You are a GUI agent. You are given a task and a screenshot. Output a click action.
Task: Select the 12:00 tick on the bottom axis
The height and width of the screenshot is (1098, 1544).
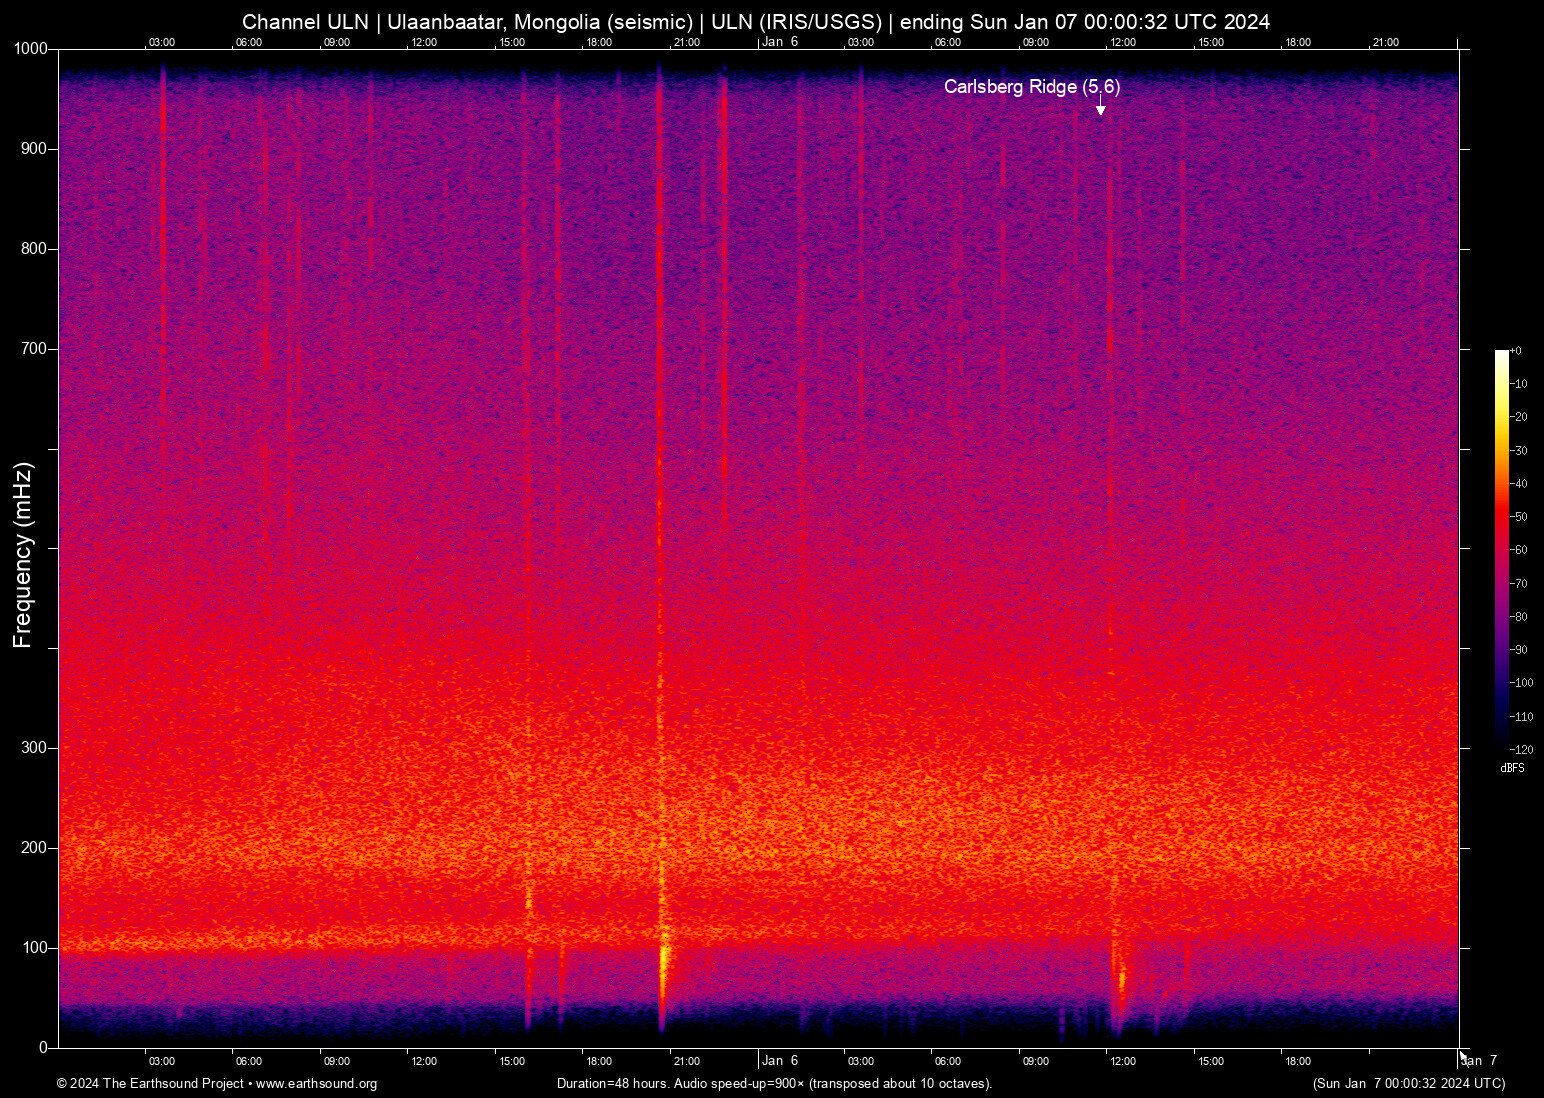click(x=425, y=1061)
